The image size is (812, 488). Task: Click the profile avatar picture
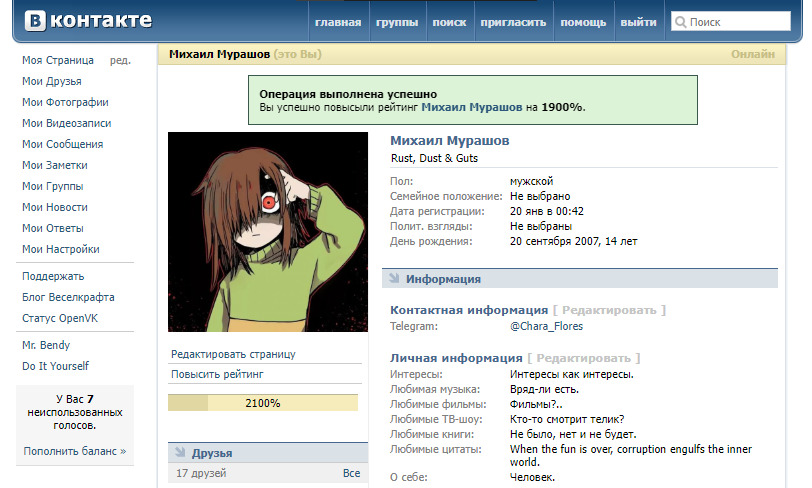pos(268,232)
